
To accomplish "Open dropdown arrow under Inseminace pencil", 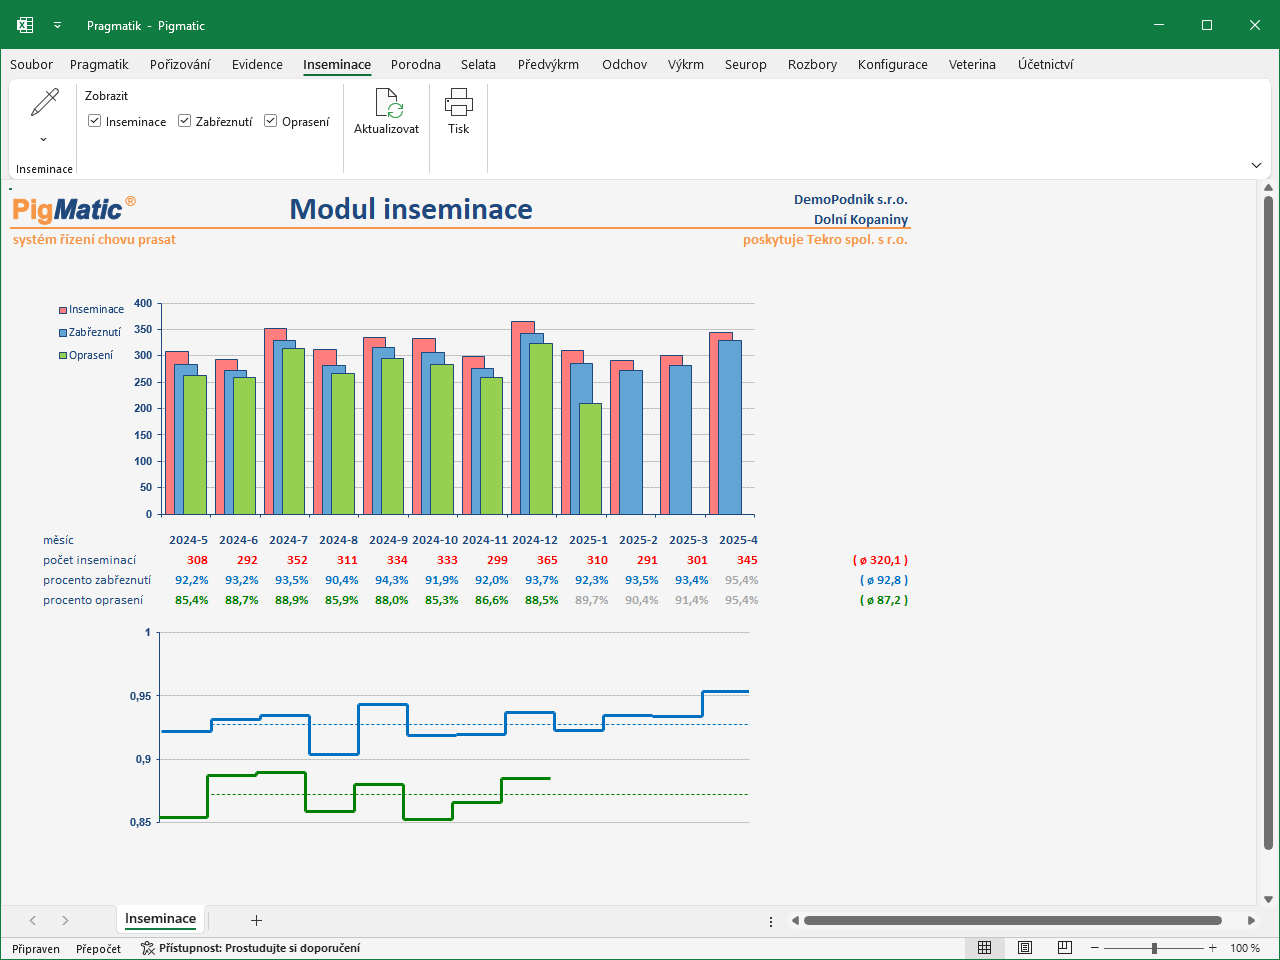I will pos(44,140).
